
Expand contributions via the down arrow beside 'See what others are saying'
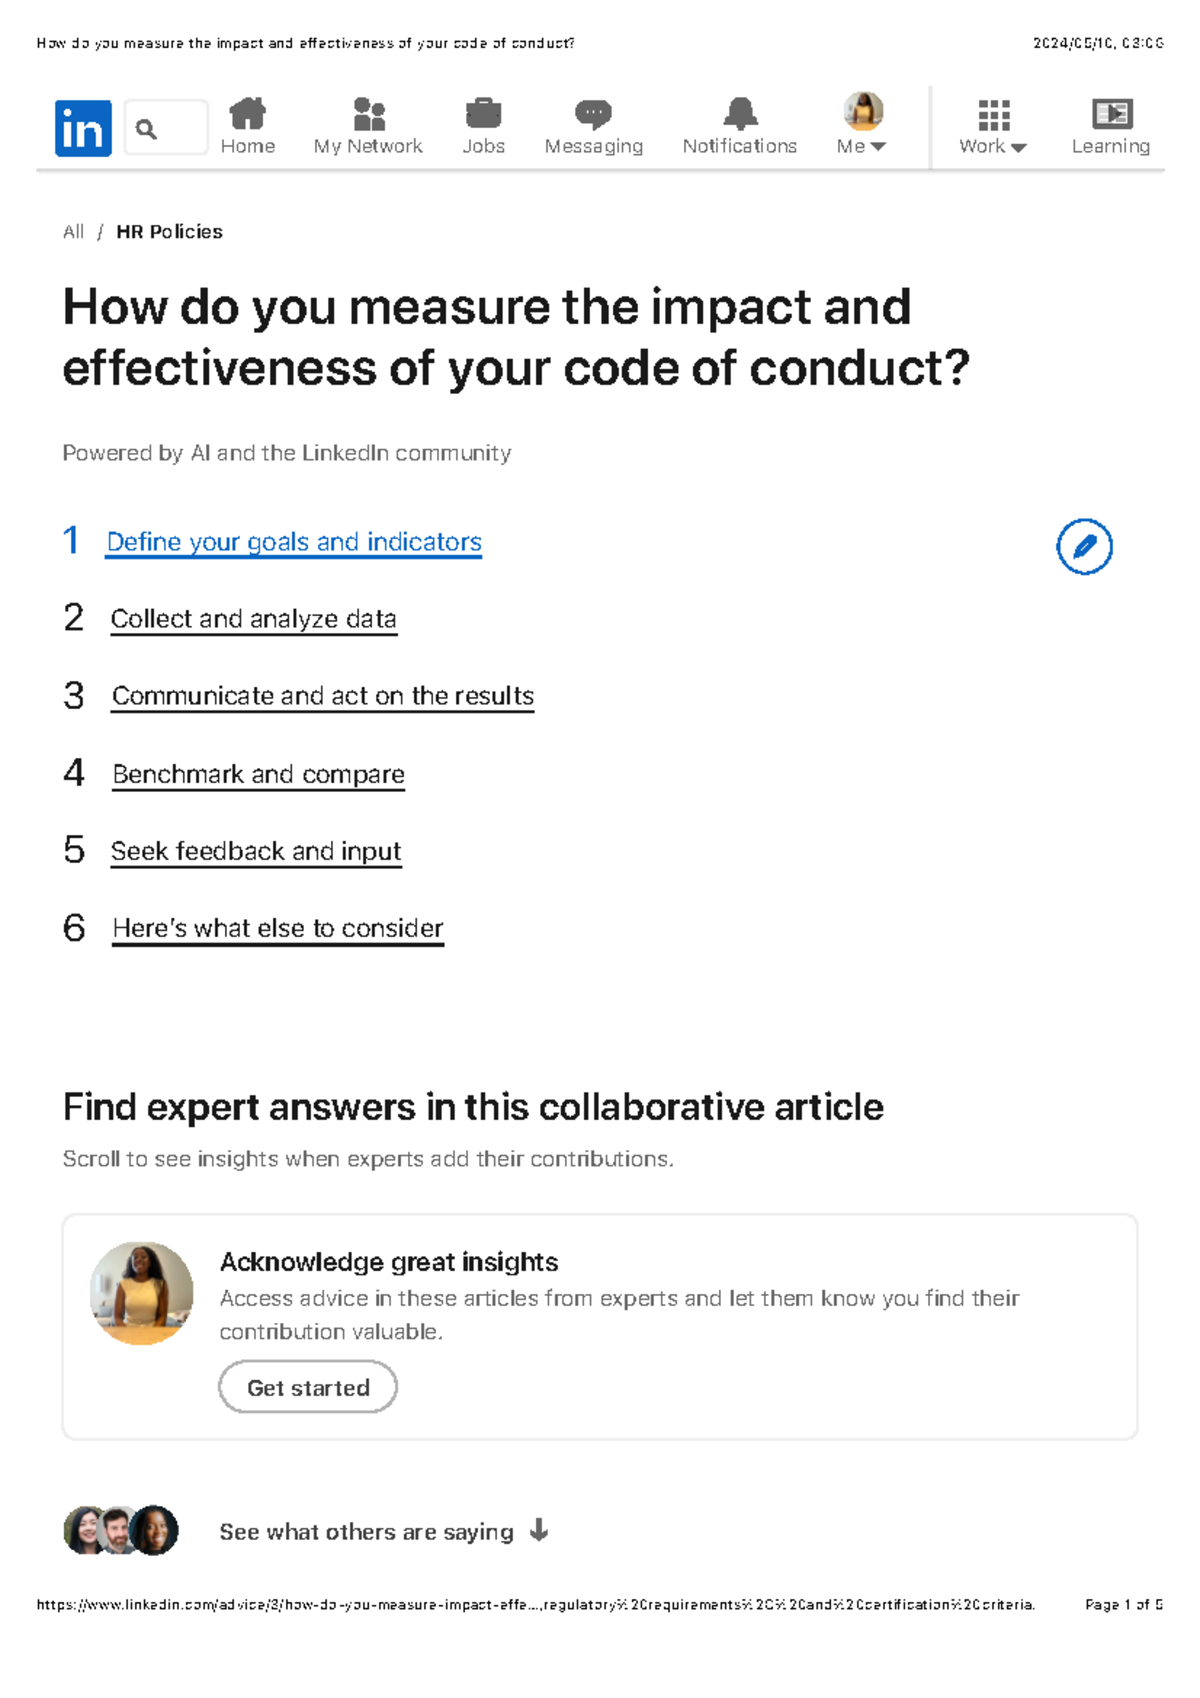539,1531
